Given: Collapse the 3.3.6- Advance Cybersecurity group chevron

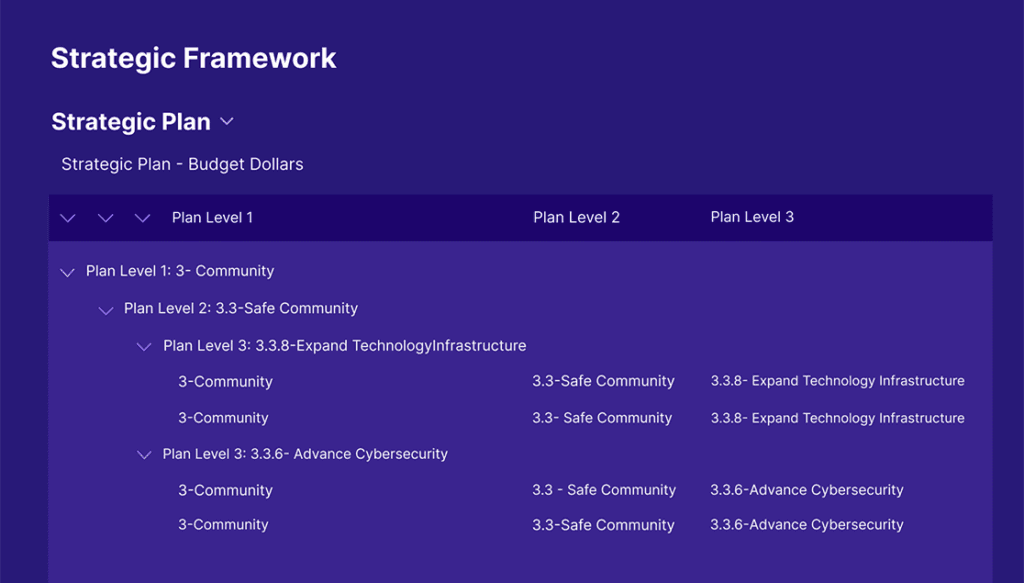Looking at the screenshot, I should [144, 455].
